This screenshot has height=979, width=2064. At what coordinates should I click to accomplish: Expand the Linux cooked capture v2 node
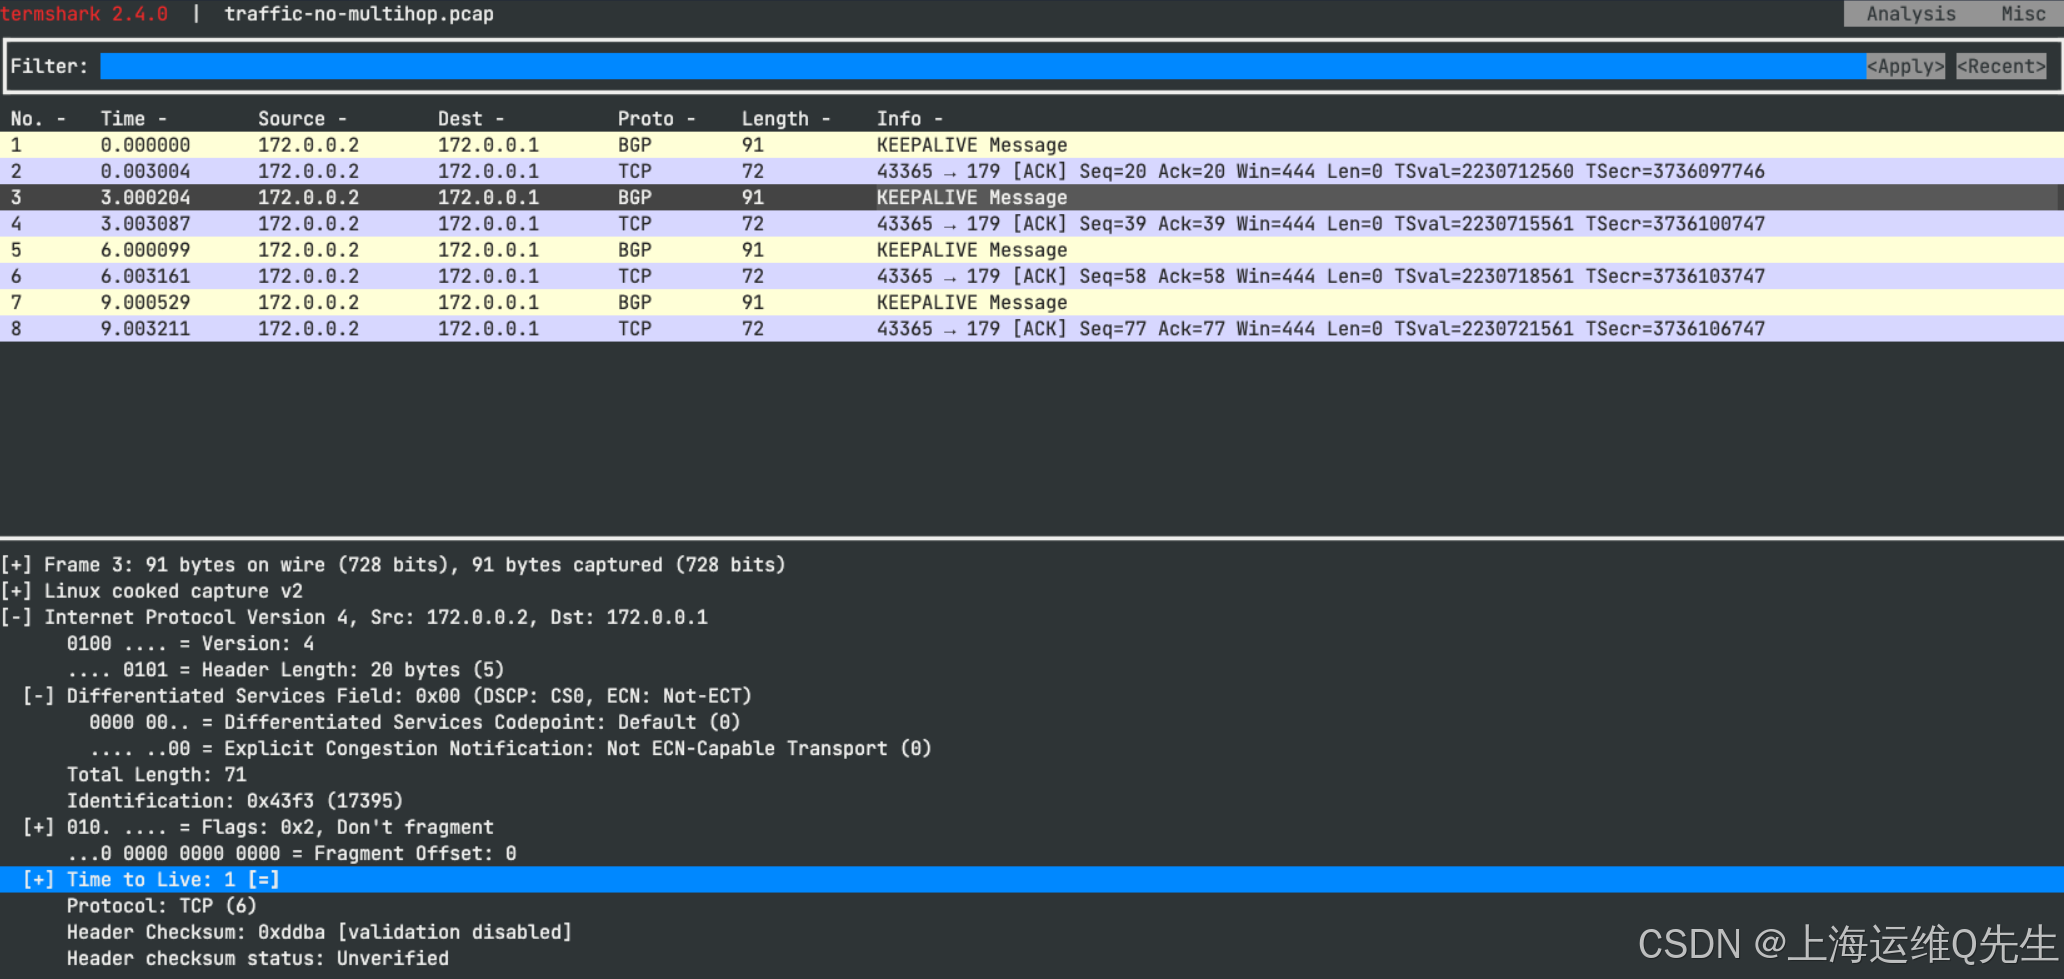pyautogui.click(x=16, y=591)
